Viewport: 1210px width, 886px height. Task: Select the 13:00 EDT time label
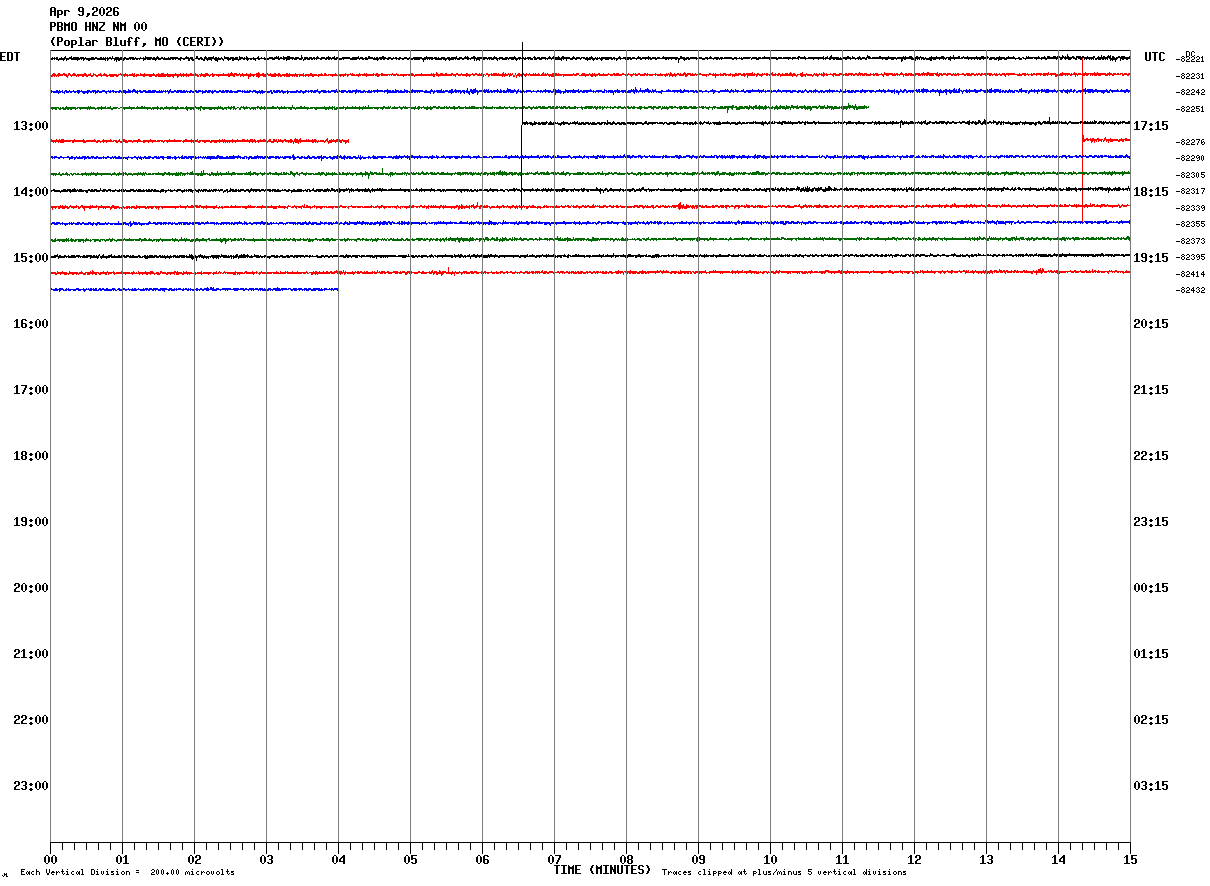click(x=31, y=126)
